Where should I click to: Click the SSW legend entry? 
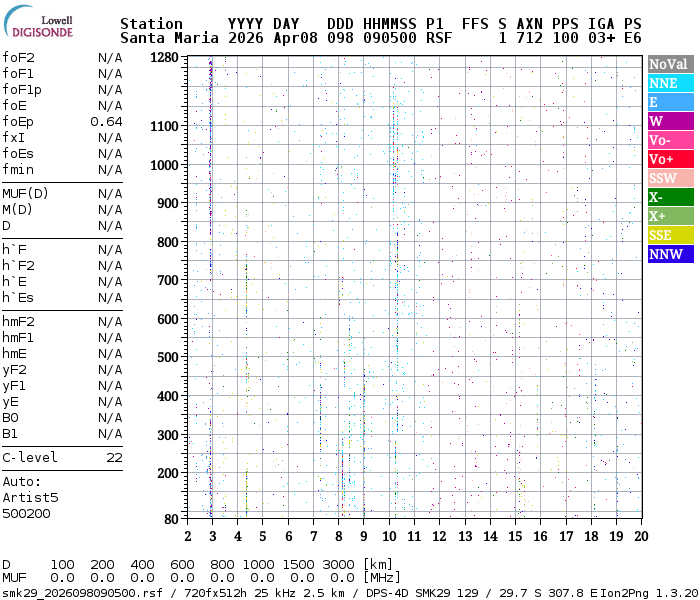click(669, 178)
